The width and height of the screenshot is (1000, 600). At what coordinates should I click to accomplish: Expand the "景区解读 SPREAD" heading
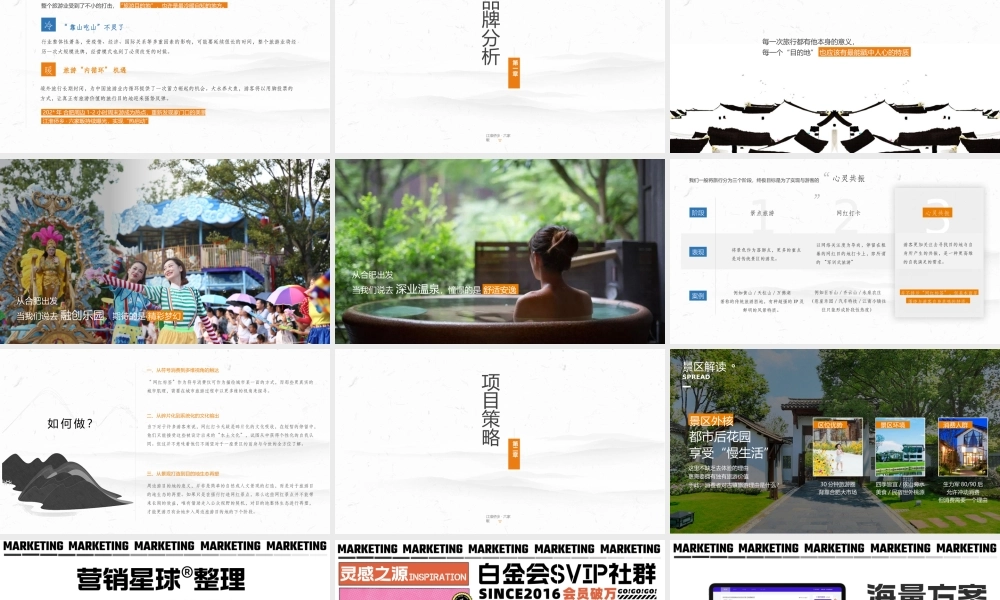(x=704, y=368)
